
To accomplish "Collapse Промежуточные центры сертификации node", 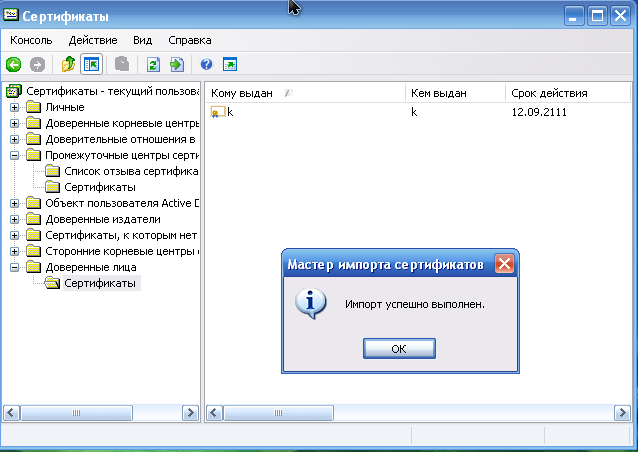I will pyautogui.click(x=14, y=155).
